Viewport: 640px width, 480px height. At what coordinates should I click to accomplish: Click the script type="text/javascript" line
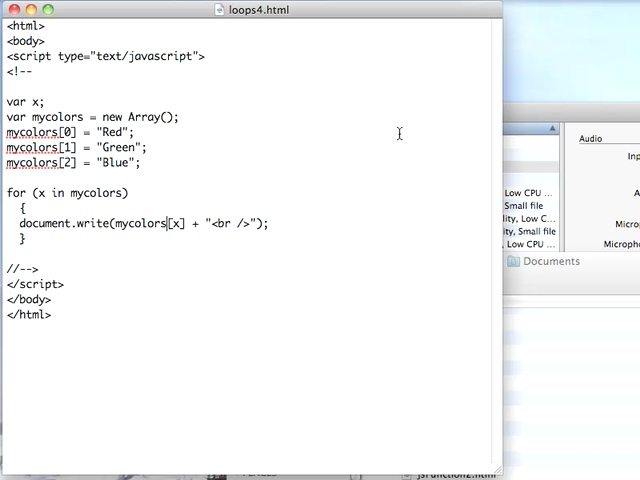(x=106, y=56)
